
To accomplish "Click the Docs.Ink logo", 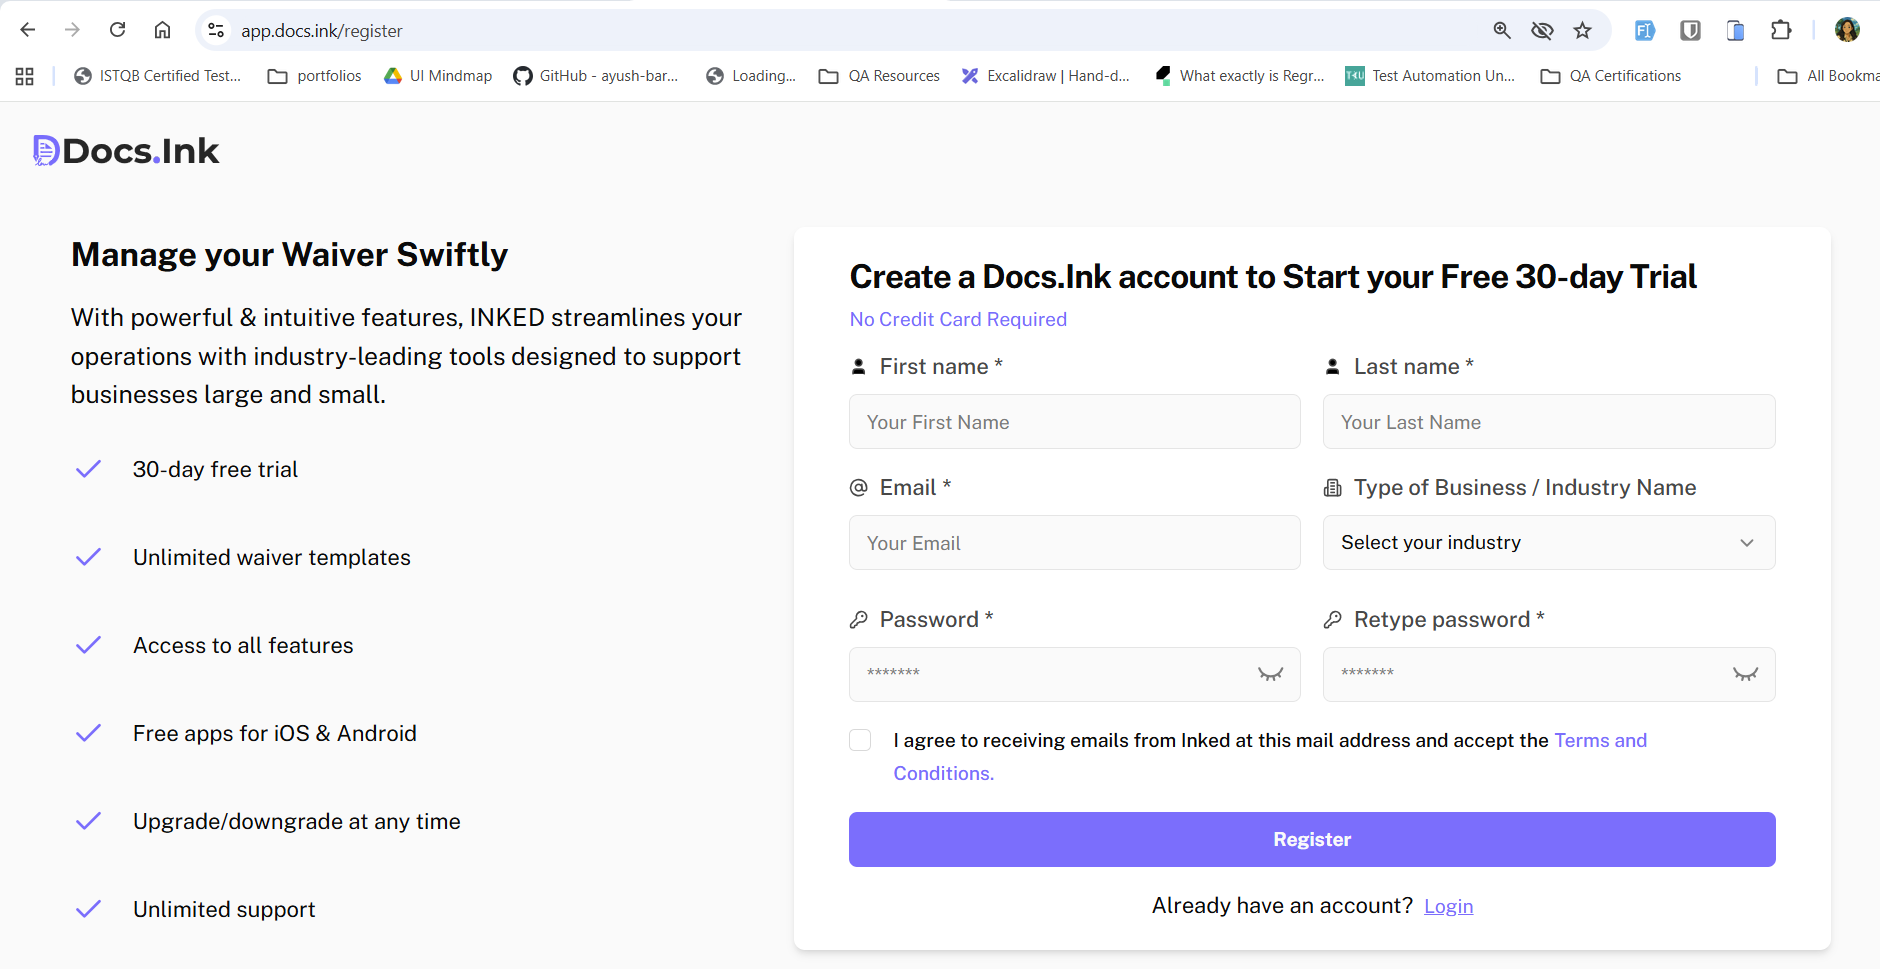I will click(126, 151).
